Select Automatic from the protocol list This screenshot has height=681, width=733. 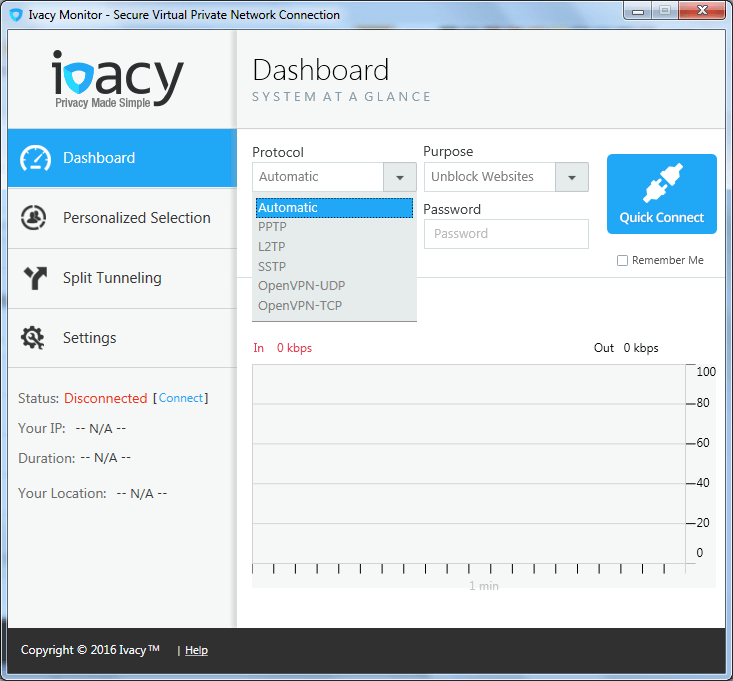pos(334,208)
